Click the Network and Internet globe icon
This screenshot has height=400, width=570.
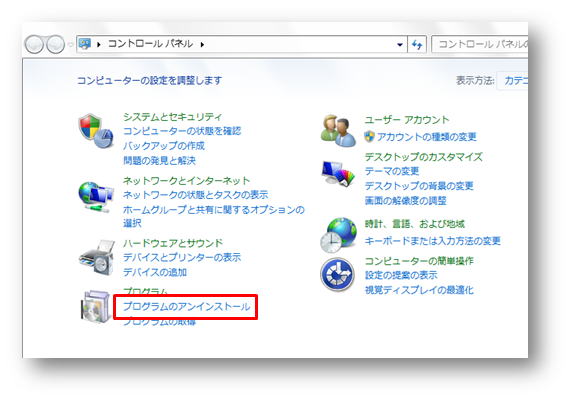(96, 197)
